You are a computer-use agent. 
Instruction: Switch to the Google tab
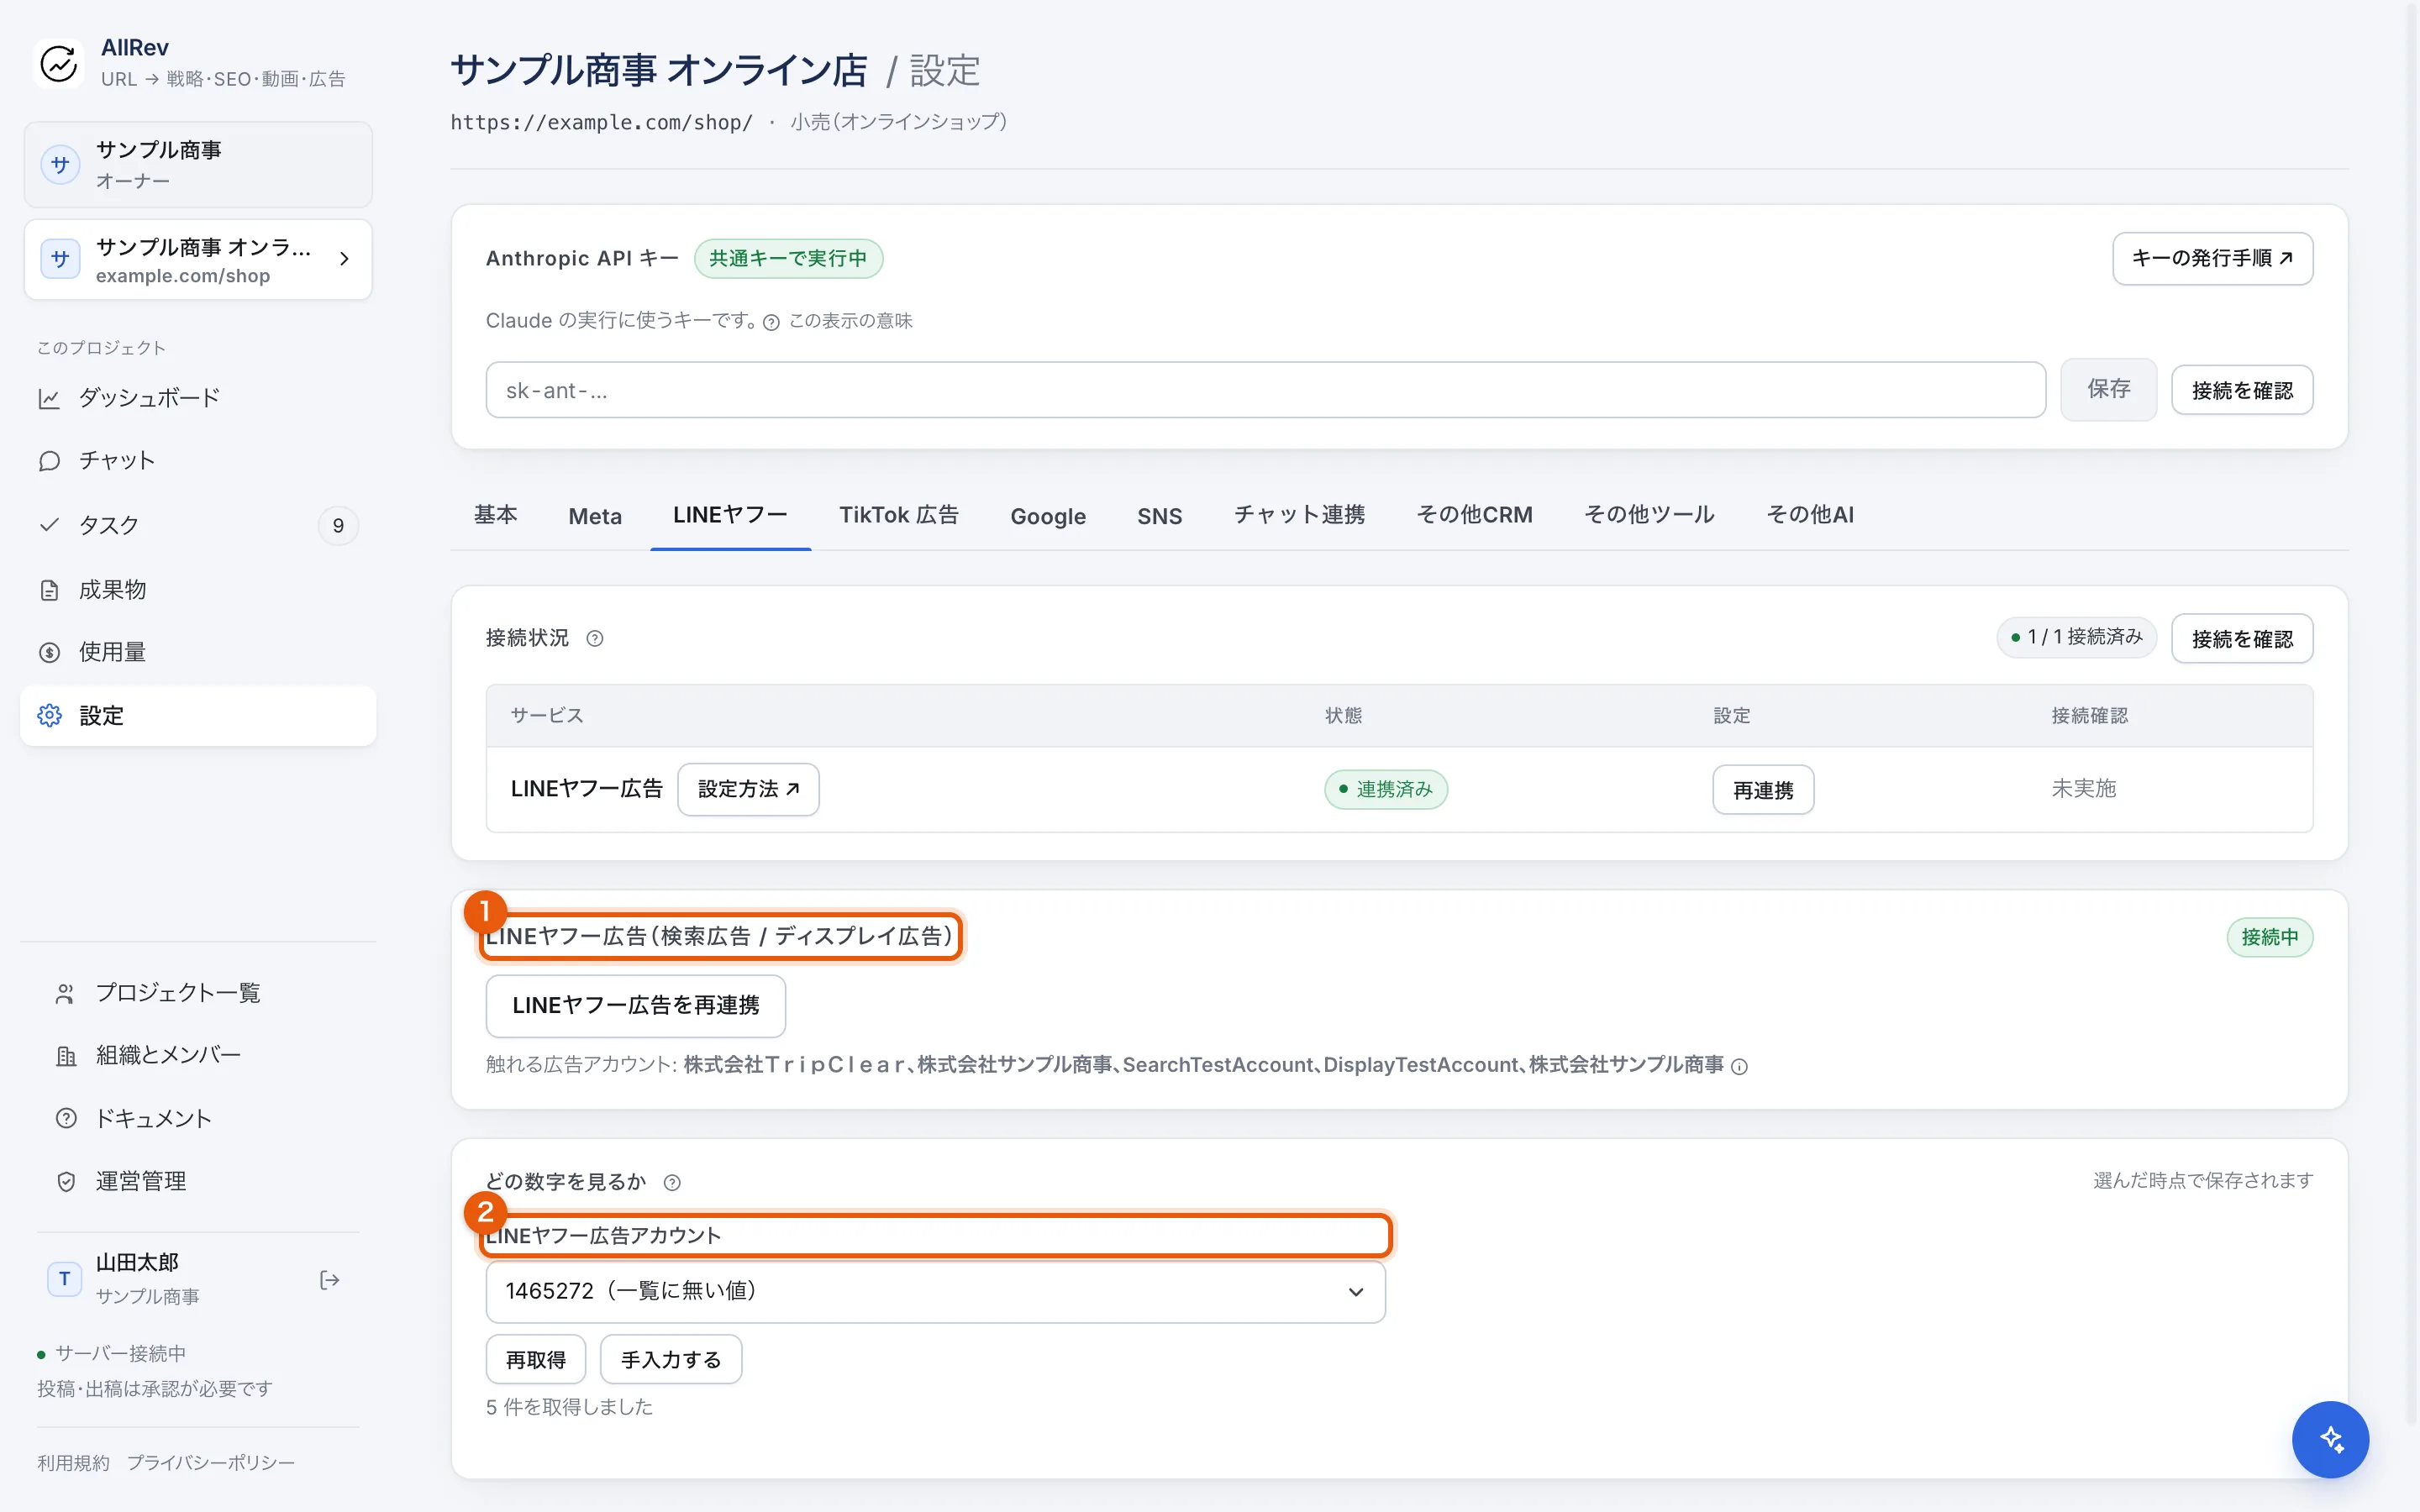click(1047, 516)
